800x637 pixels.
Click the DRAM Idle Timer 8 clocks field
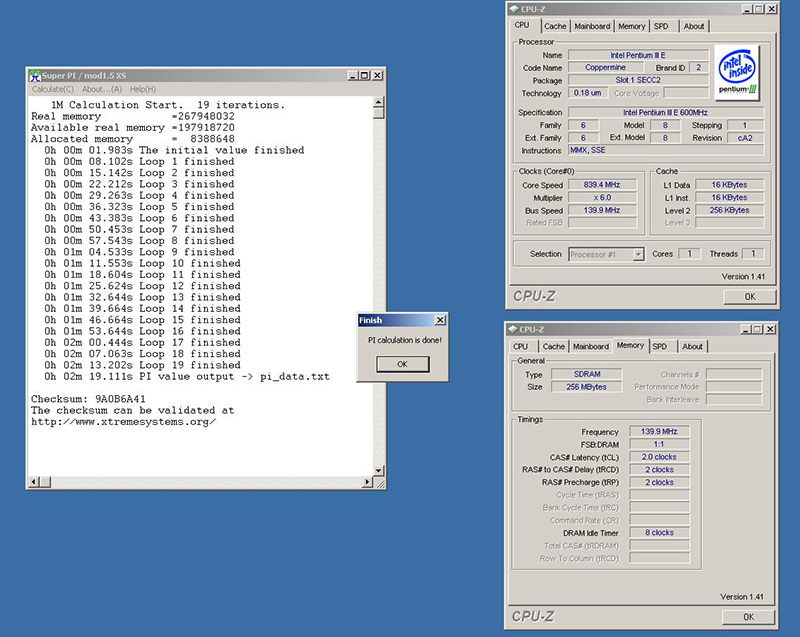click(659, 532)
